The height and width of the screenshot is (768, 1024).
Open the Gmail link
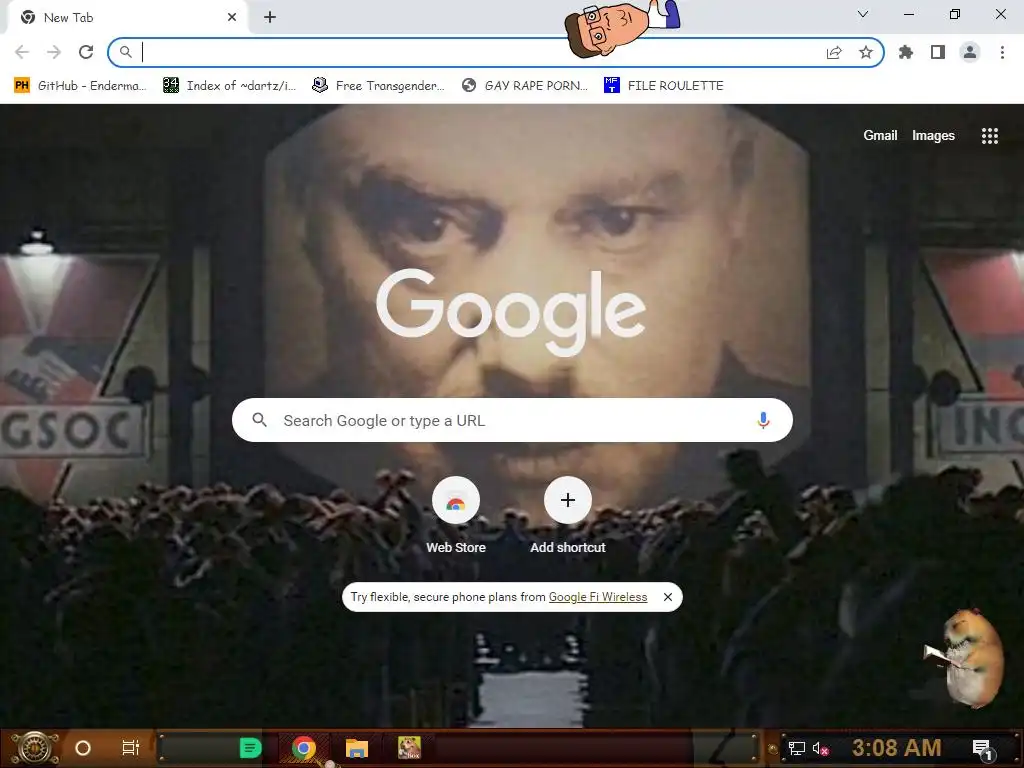tap(880, 135)
